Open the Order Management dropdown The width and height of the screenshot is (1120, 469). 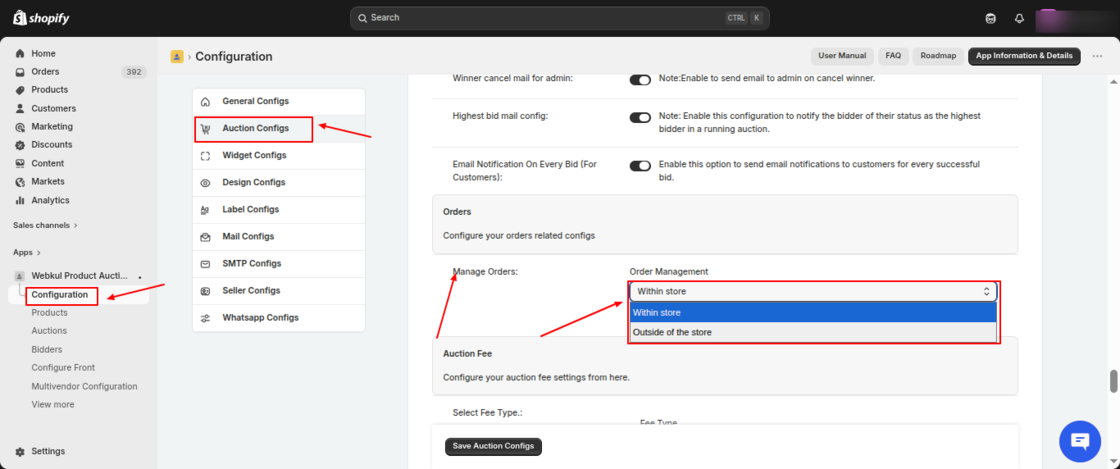tap(813, 291)
